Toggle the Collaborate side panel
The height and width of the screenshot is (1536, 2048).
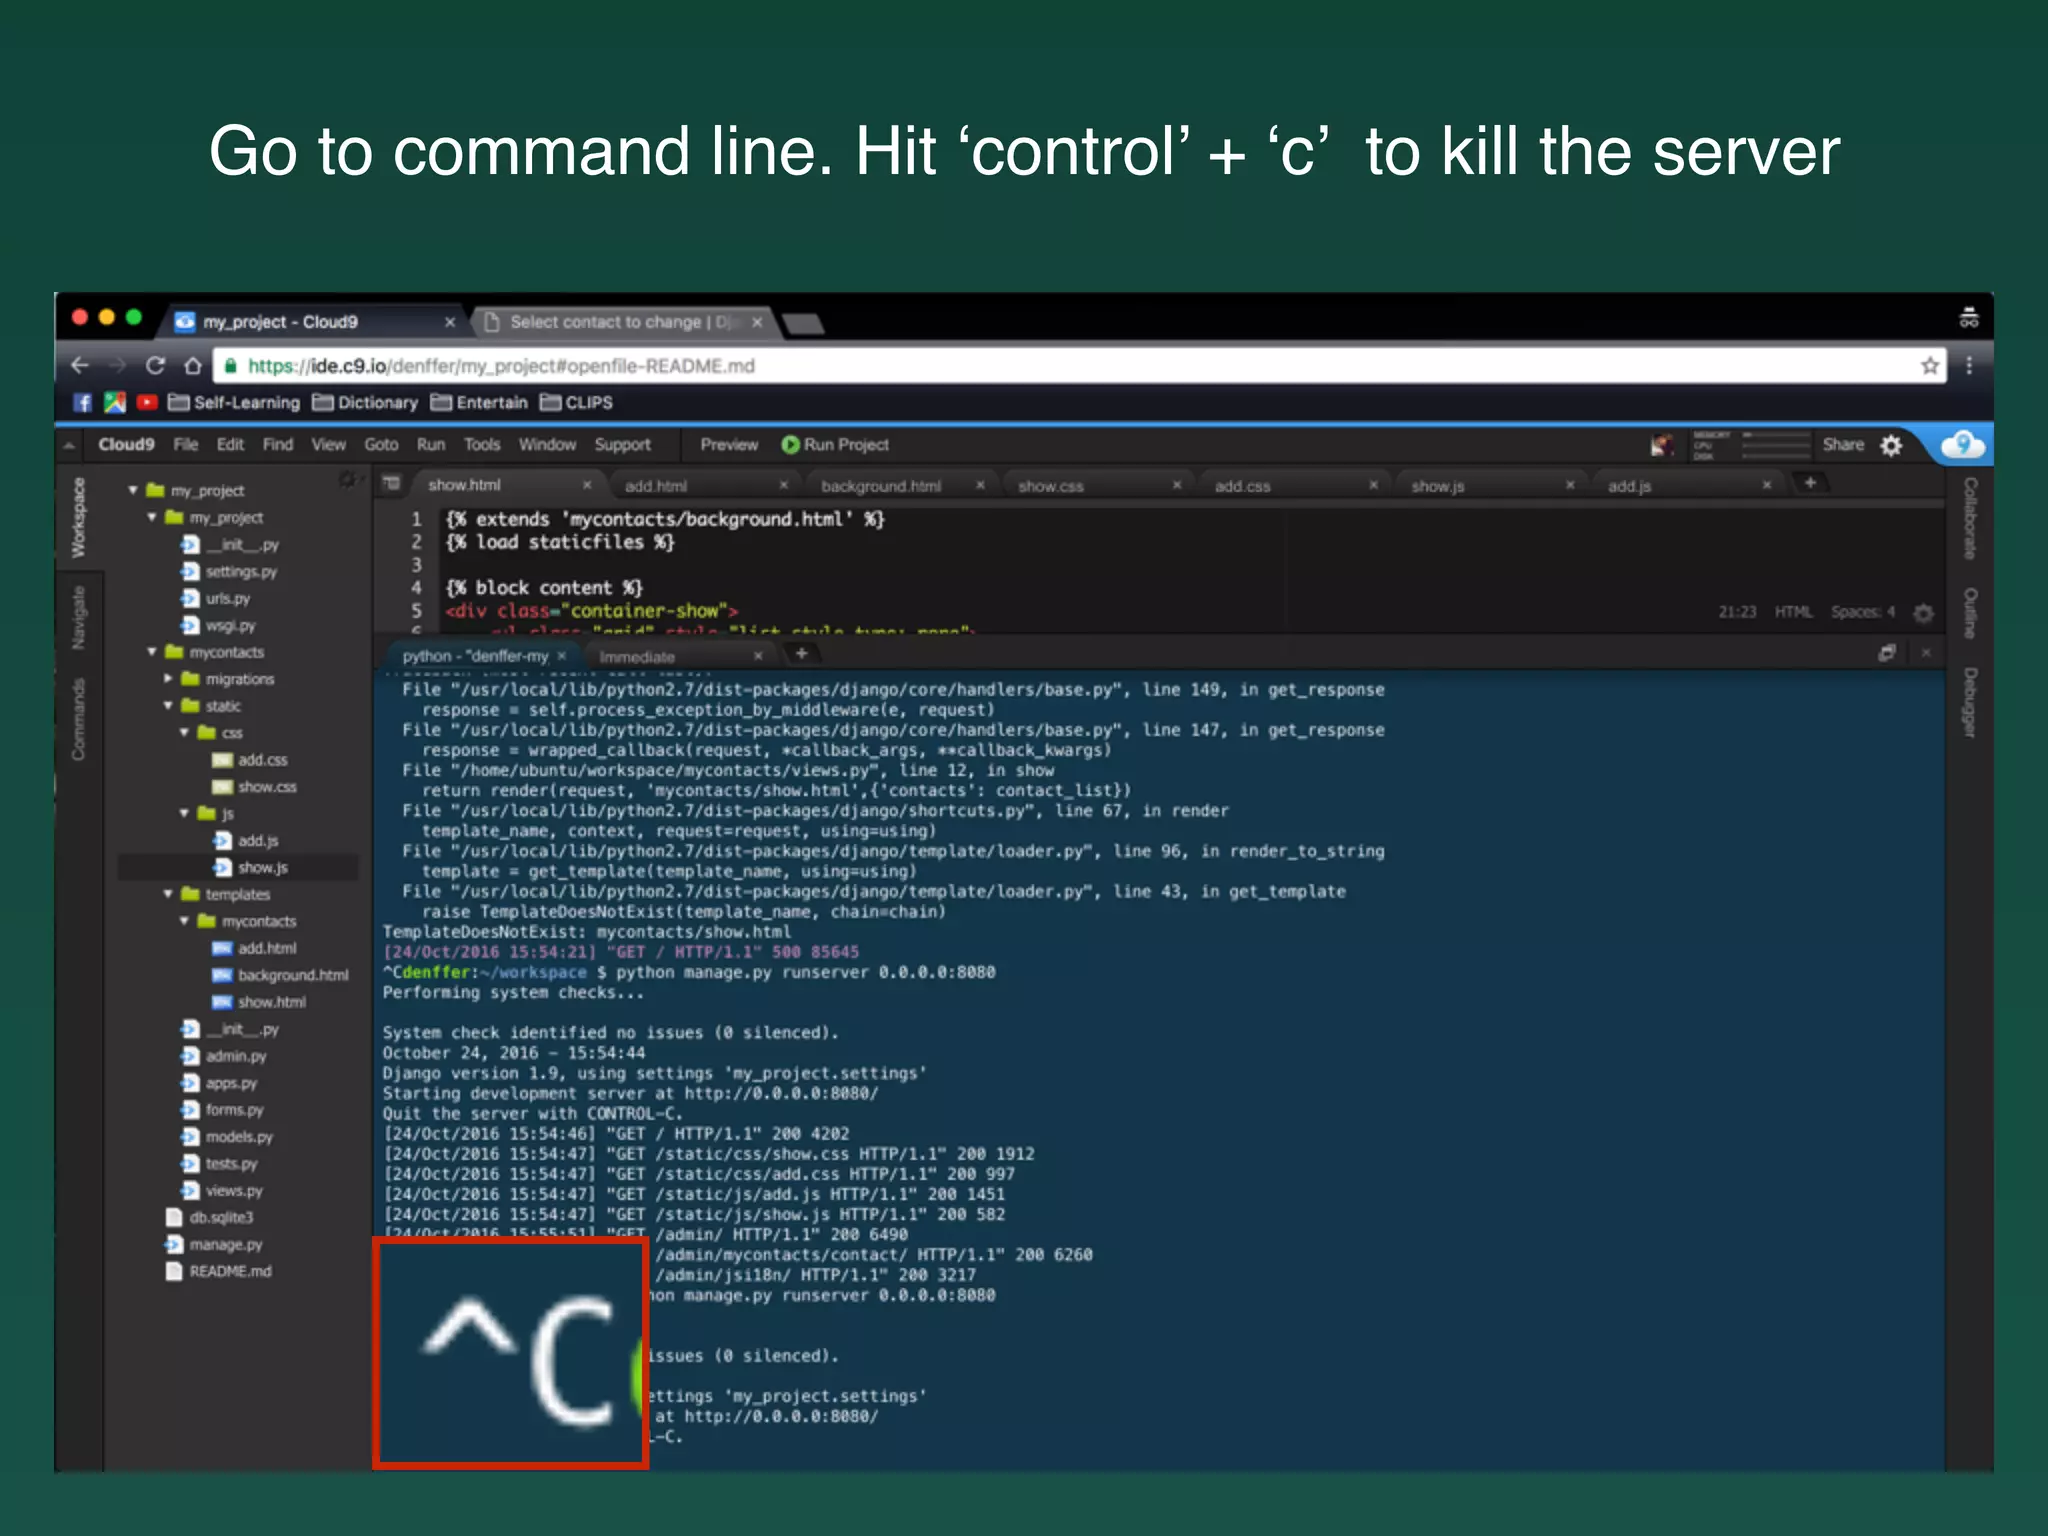(x=1969, y=517)
